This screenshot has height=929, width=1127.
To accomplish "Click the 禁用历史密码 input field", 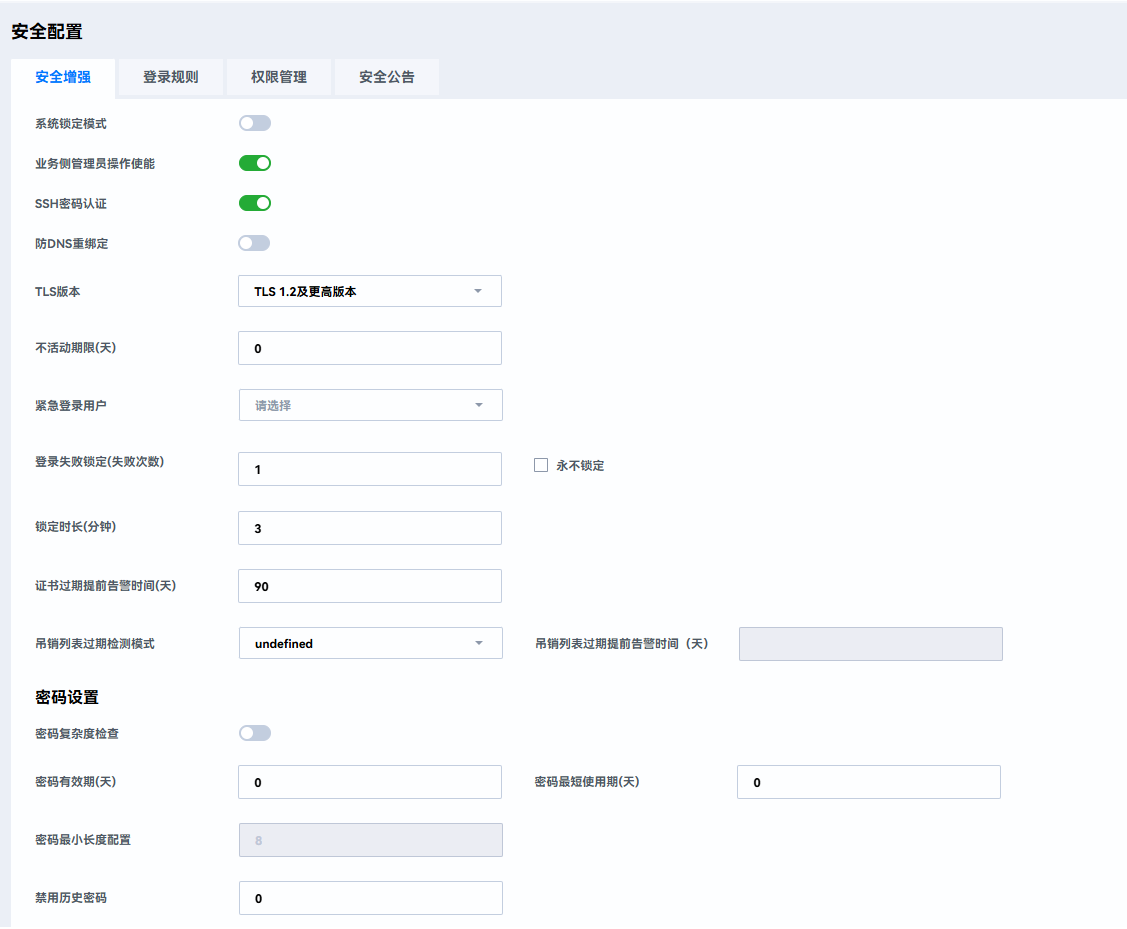I will tap(369, 898).
